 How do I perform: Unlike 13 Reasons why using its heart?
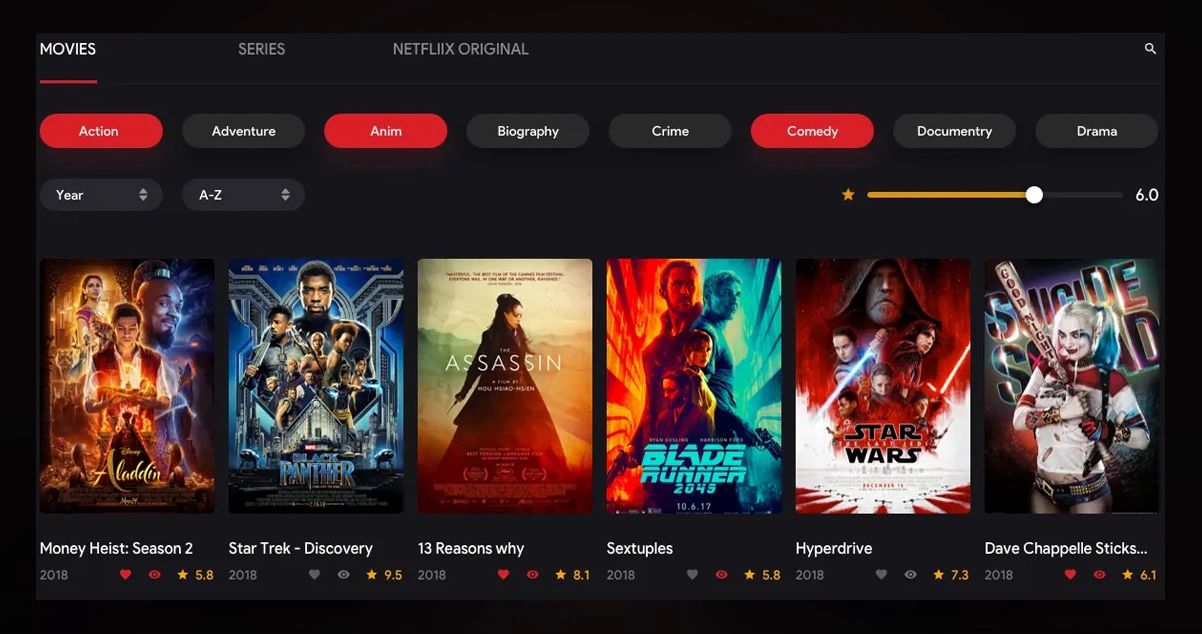coord(503,575)
